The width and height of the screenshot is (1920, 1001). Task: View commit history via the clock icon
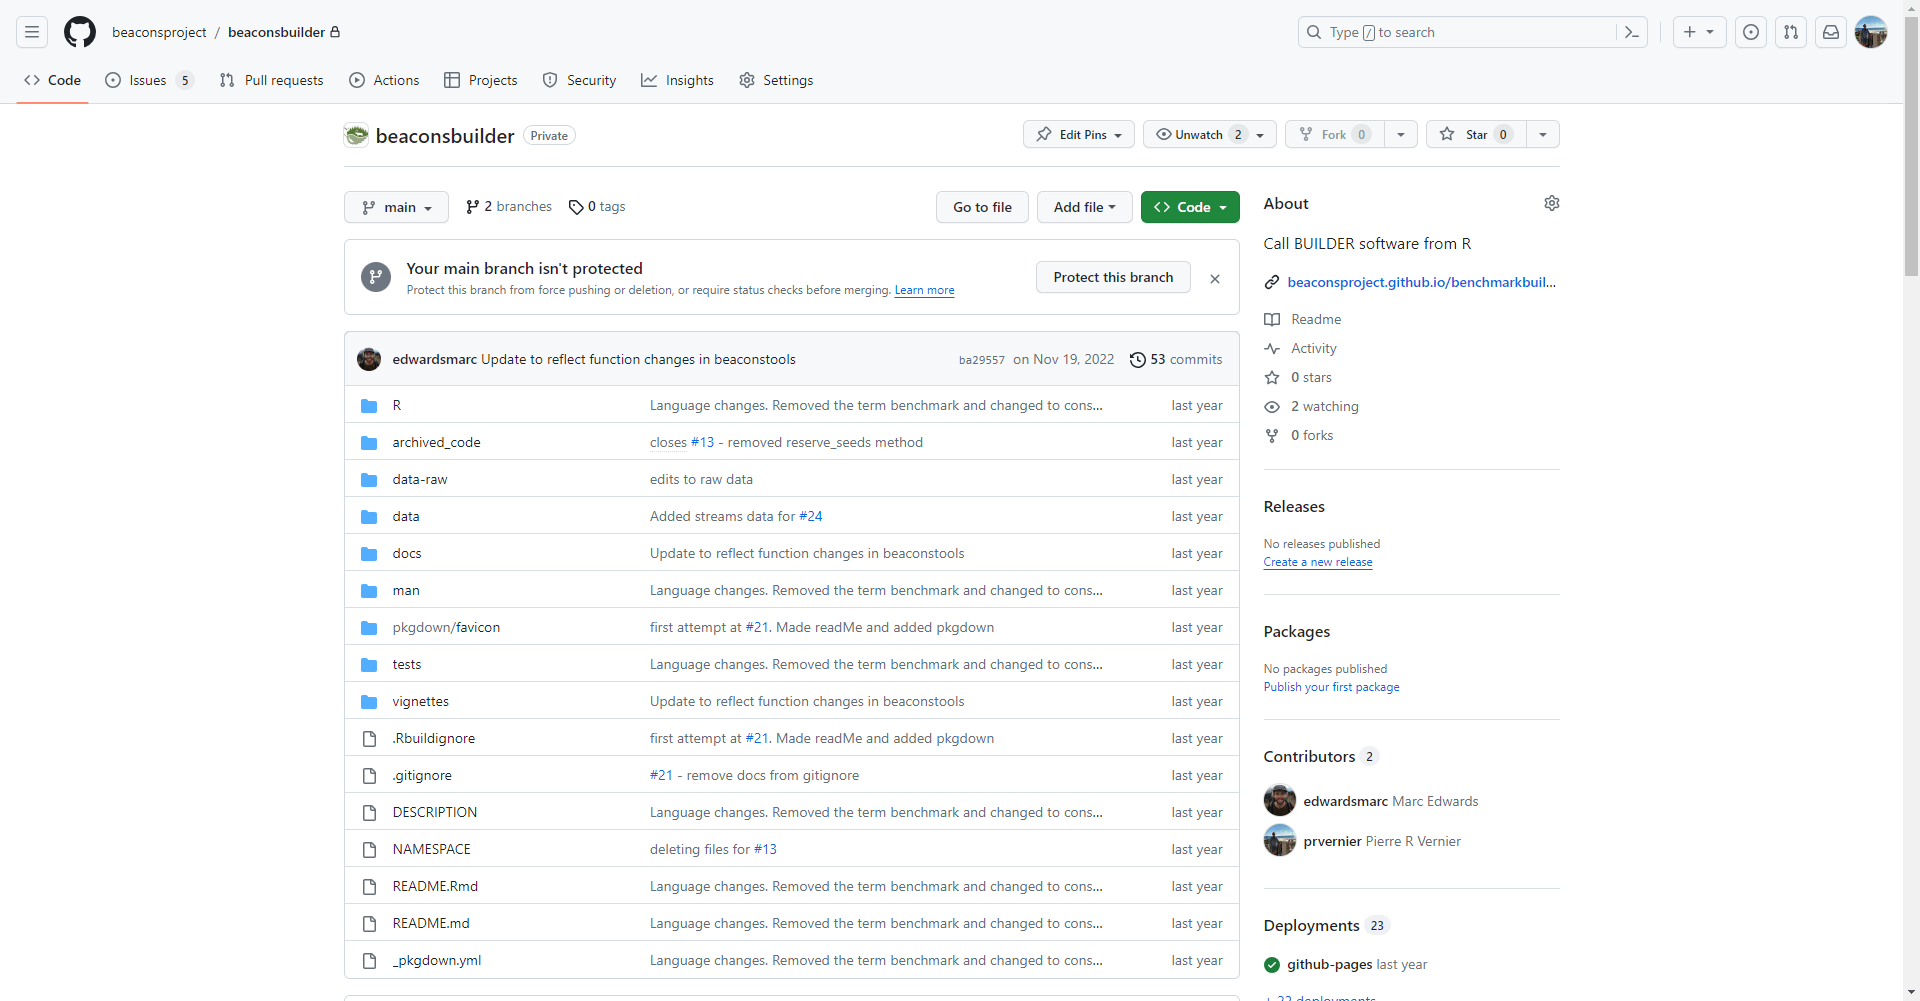click(x=1139, y=359)
